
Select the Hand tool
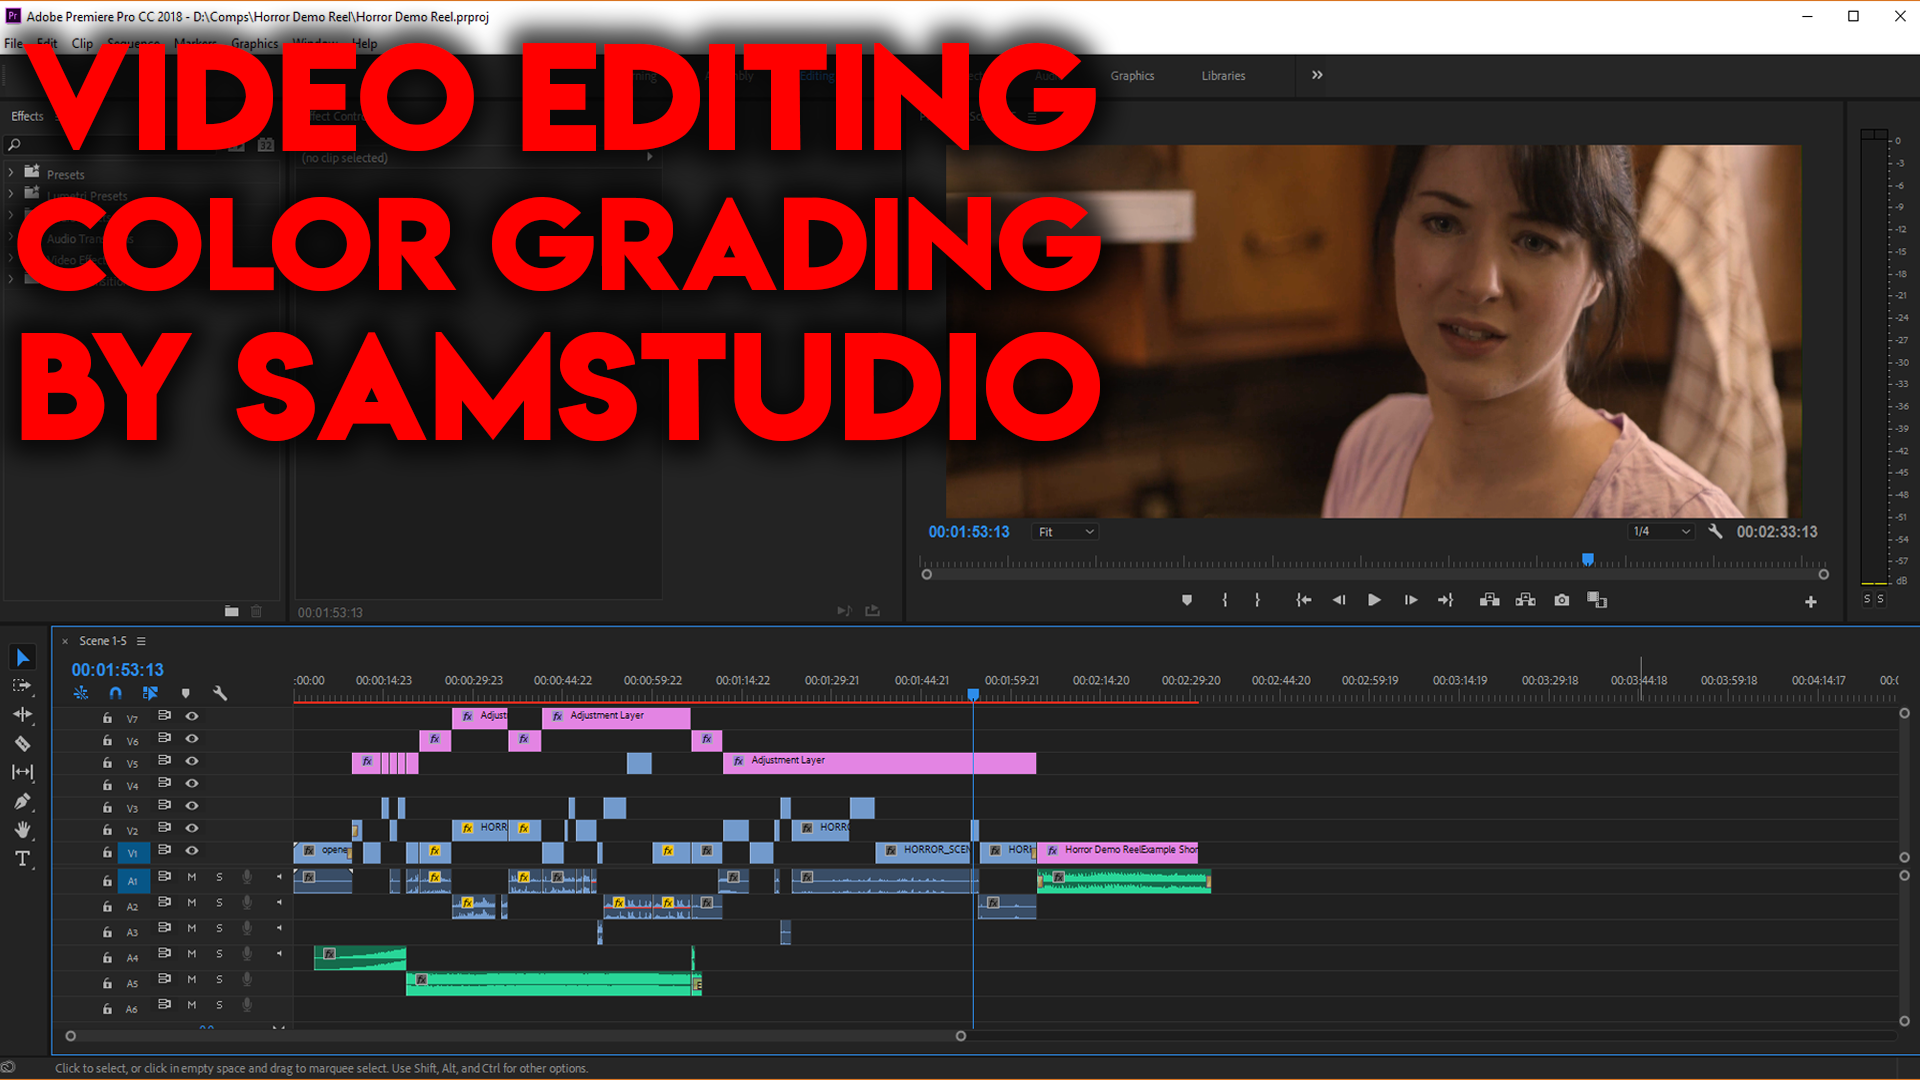22,830
